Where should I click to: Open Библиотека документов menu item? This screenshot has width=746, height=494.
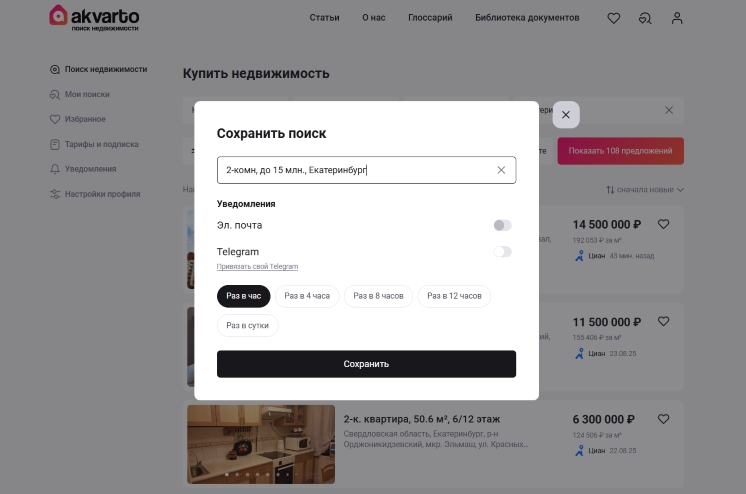tap(527, 18)
